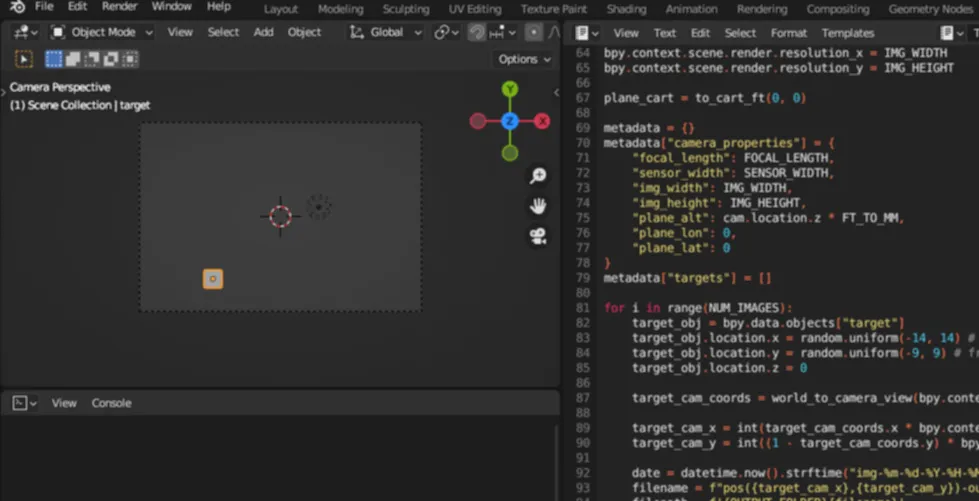Screen dimensions: 979x501
Task: Toggle snapping magnet button
Action: tap(477, 32)
